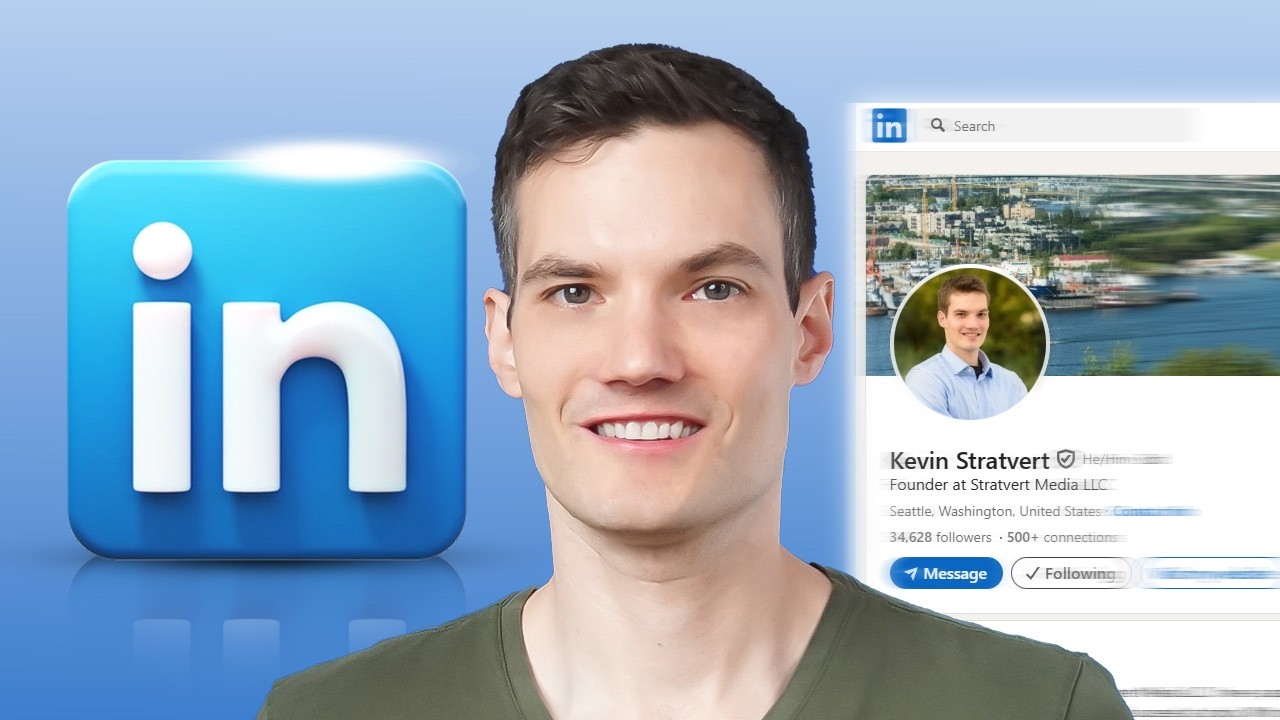The image size is (1280, 720).
Task: Open the 500+ connections link
Action: tap(1062, 537)
